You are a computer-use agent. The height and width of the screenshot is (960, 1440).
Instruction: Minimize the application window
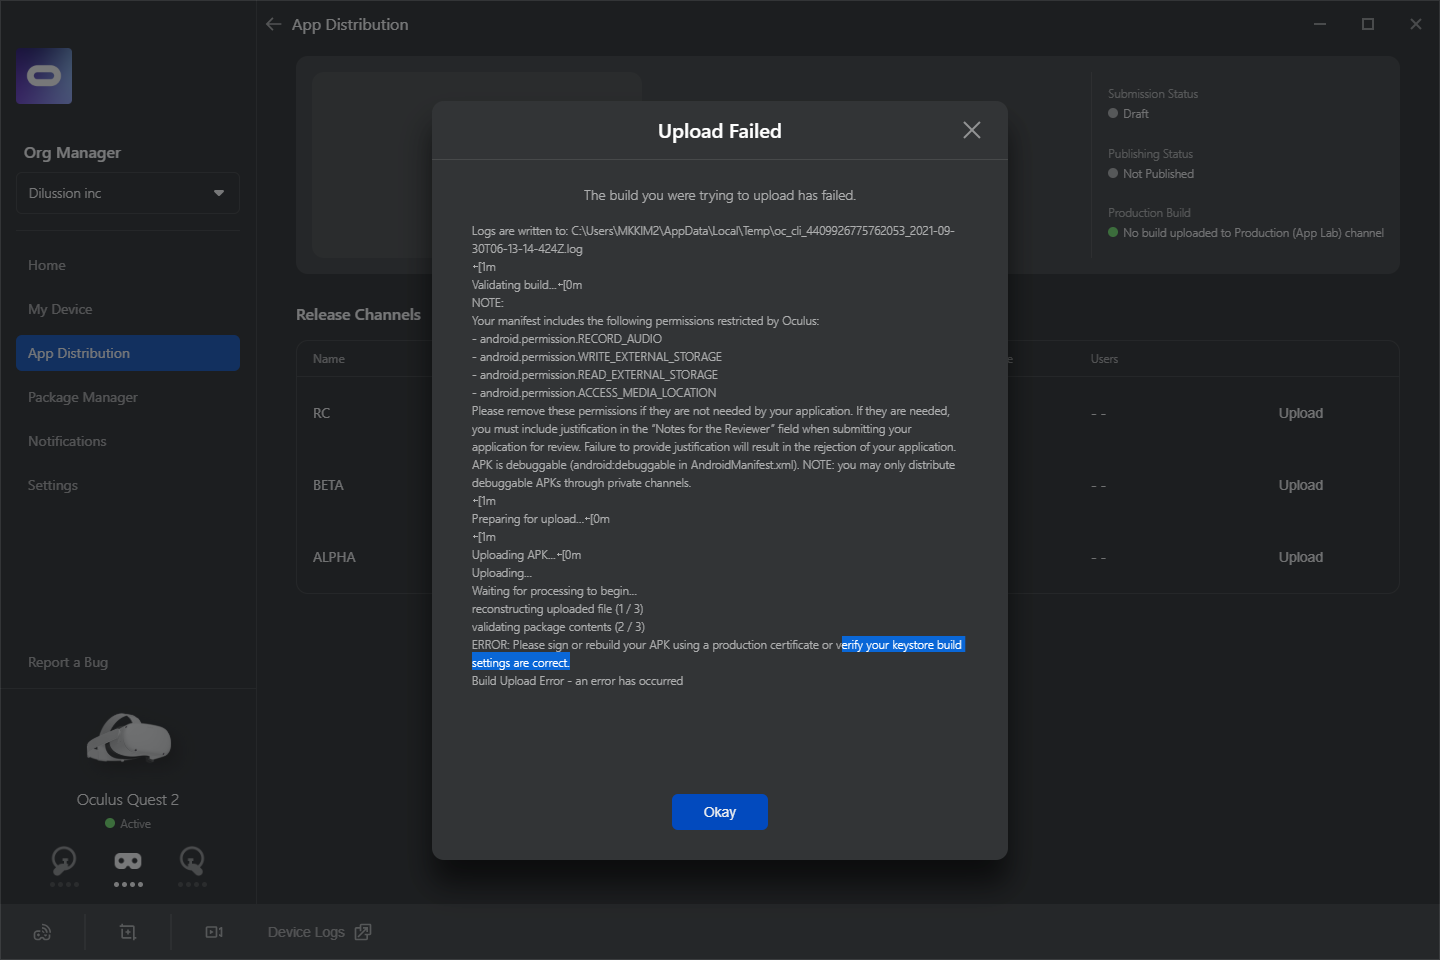pyautogui.click(x=1320, y=24)
